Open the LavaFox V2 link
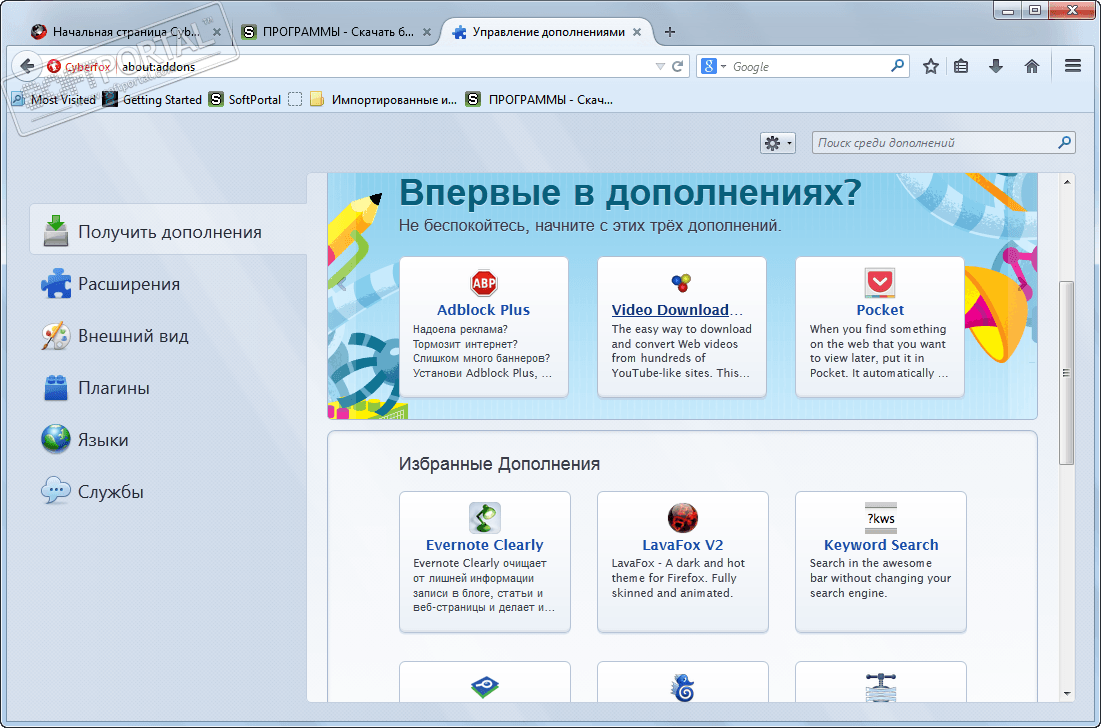Viewport: 1101px width, 728px height. (683, 545)
